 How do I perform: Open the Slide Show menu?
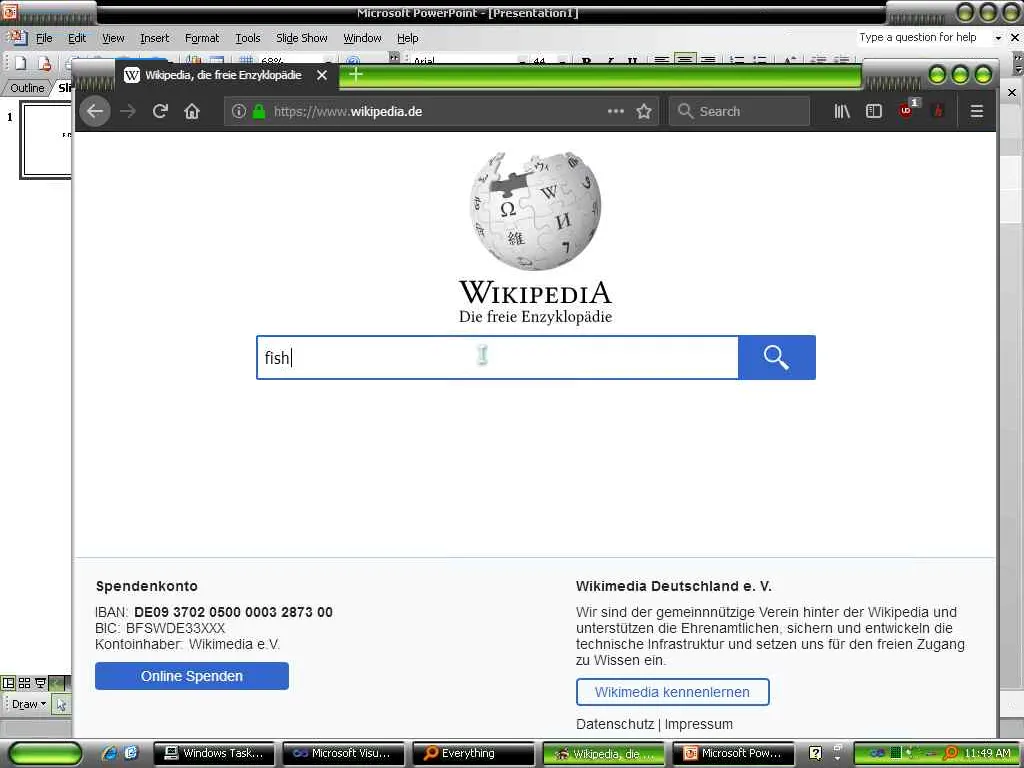click(x=302, y=38)
